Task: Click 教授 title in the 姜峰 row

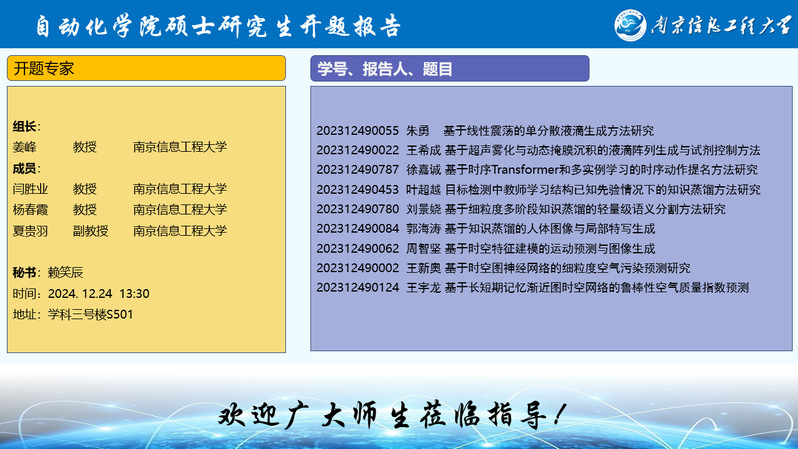Action: click(x=84, y=147)
